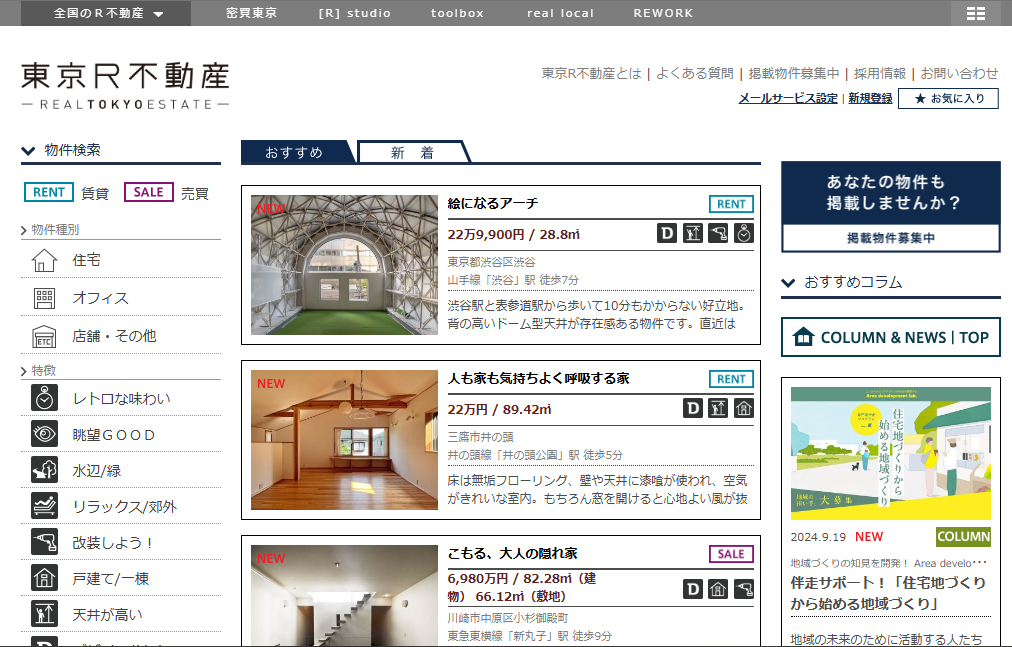This screenshot has width=1012, height=647.
Task: Toggle the SALE filter in 物件検索
Action: (149, 193)
